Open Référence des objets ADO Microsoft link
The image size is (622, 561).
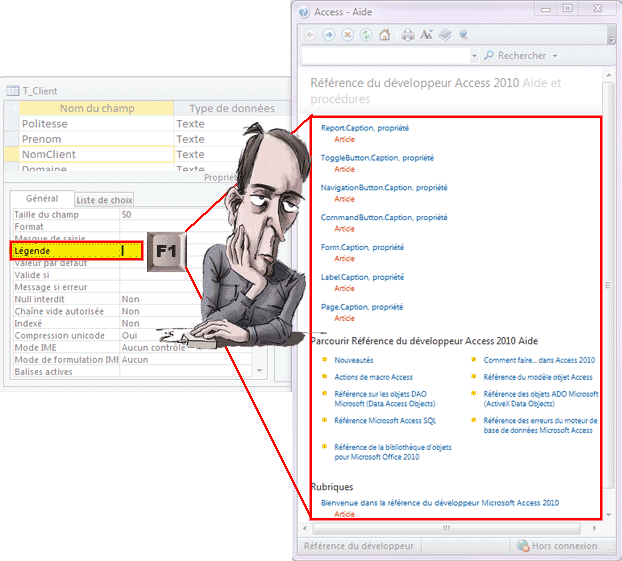[x=541, y=399]
